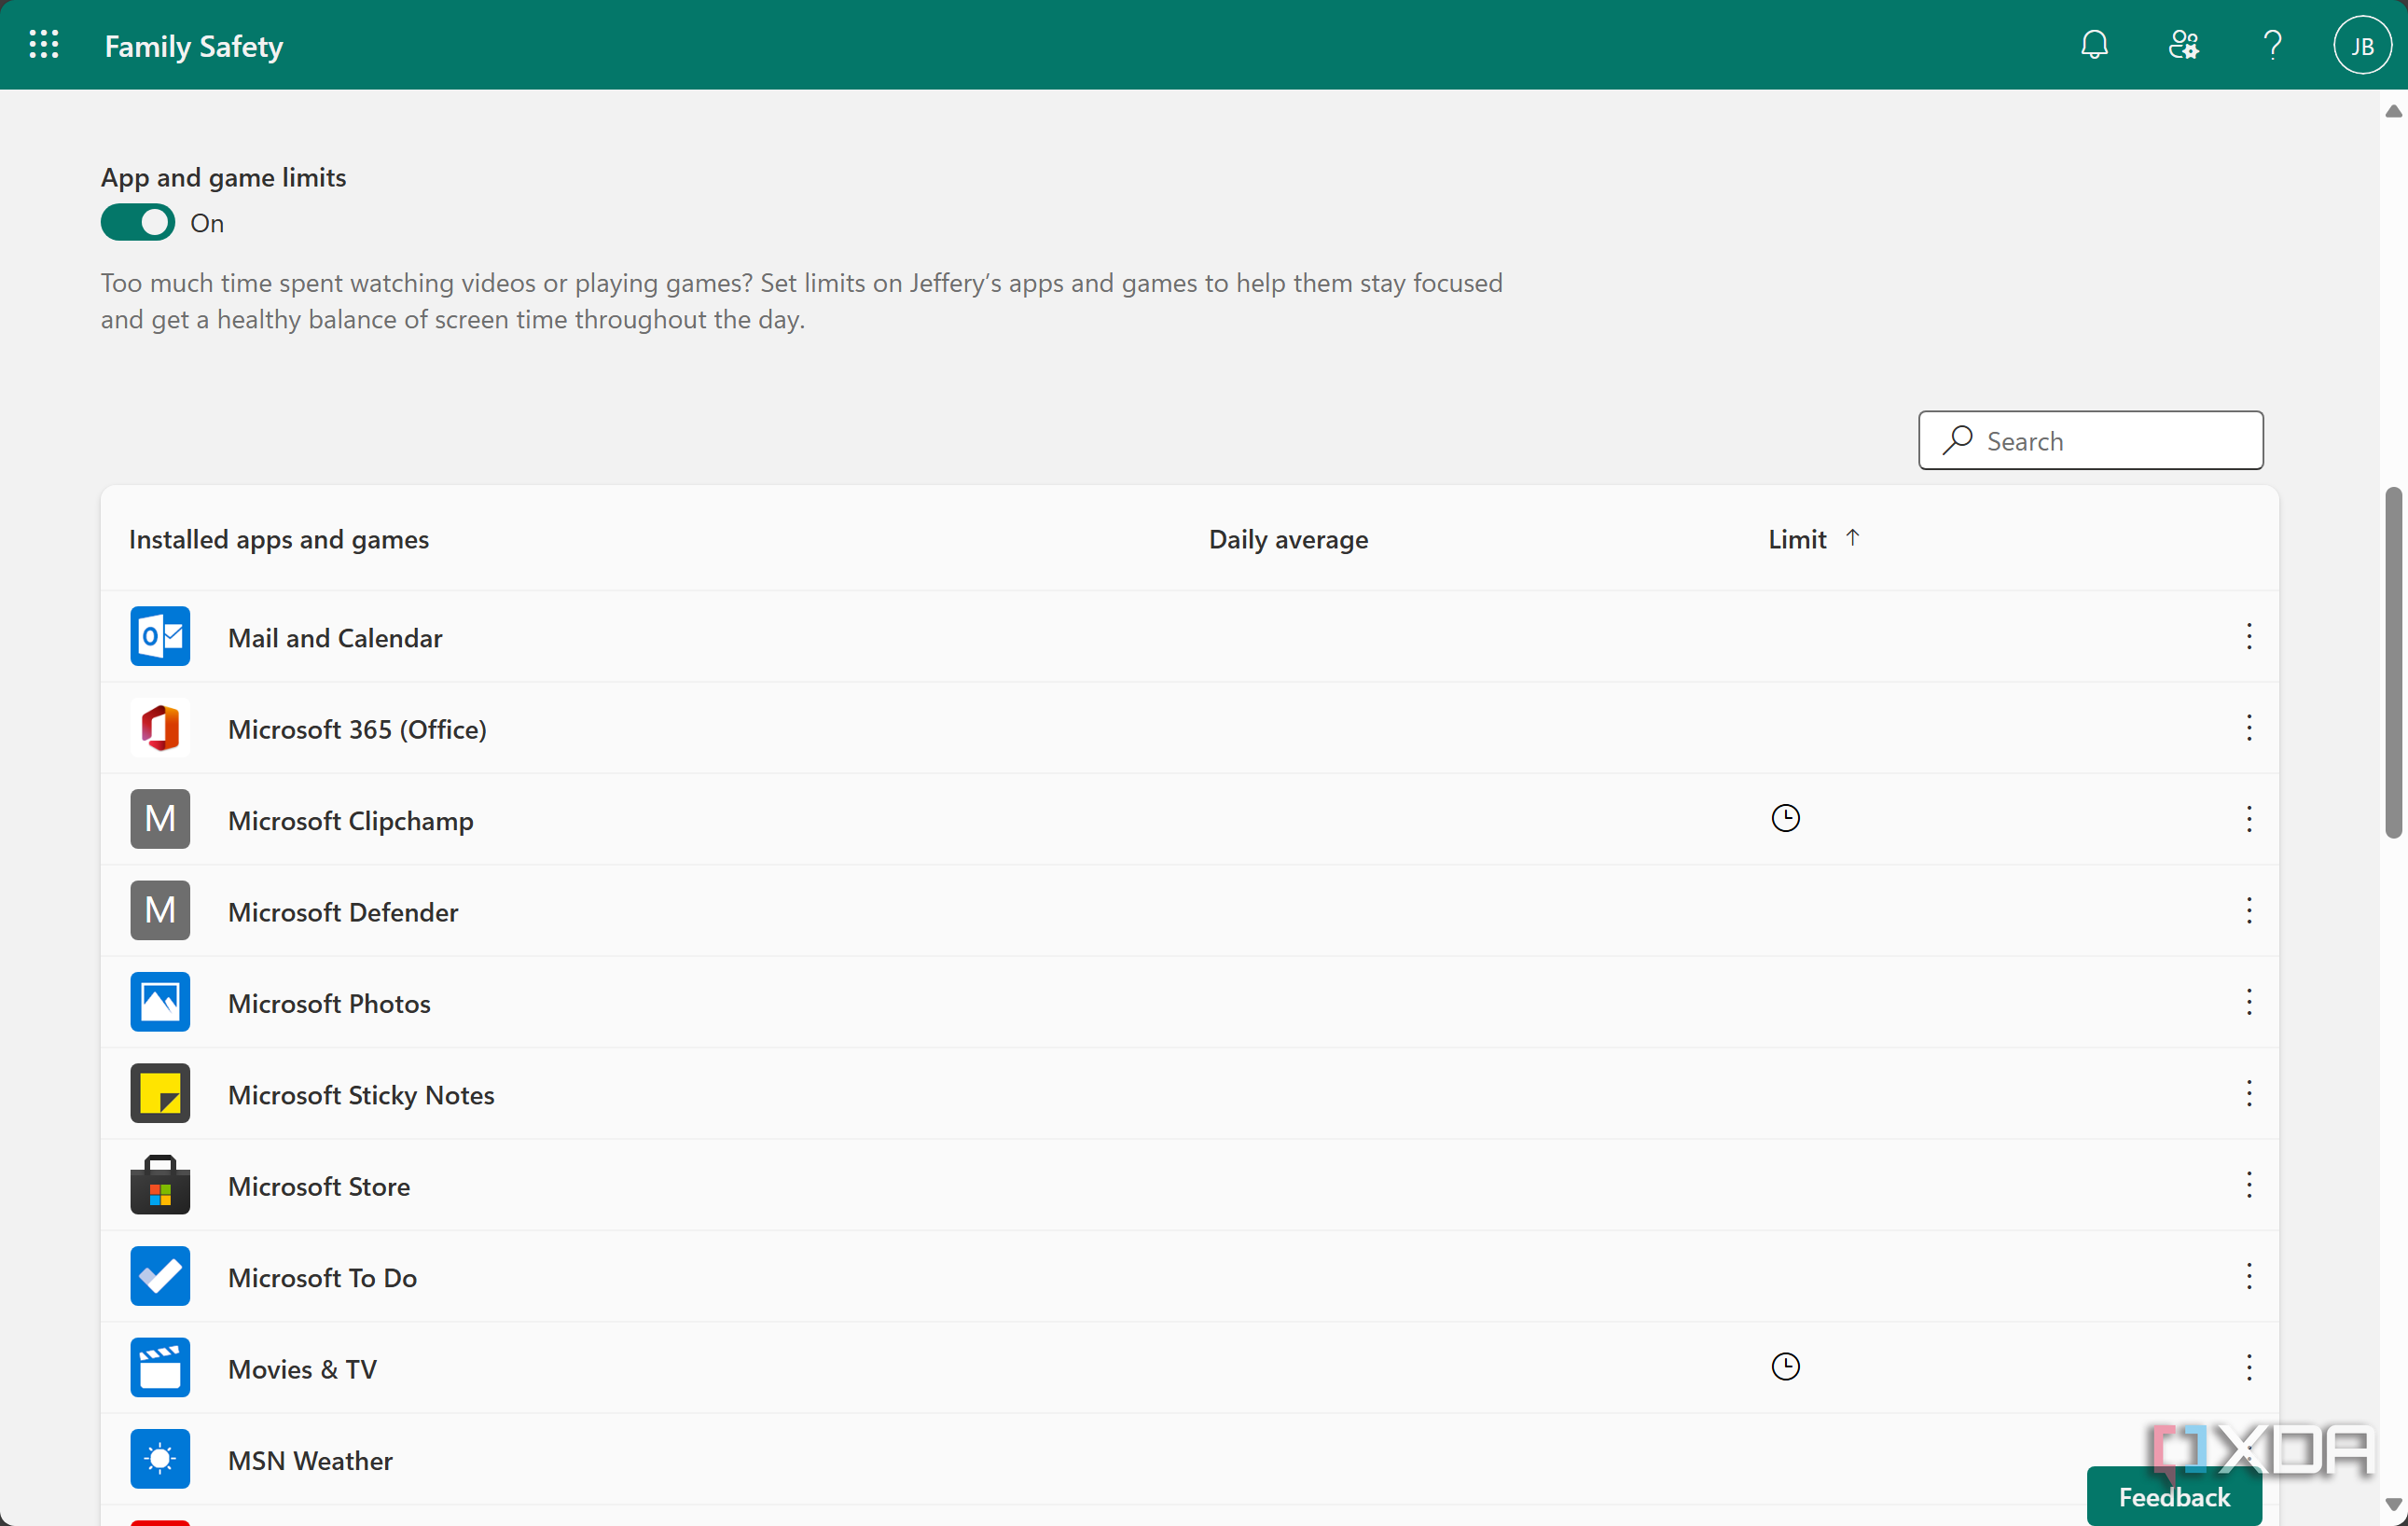Click the Microsoft Clipchamp M icon
The height and width of the screenshot is (1526, 2408).
(x=160, y=819)
